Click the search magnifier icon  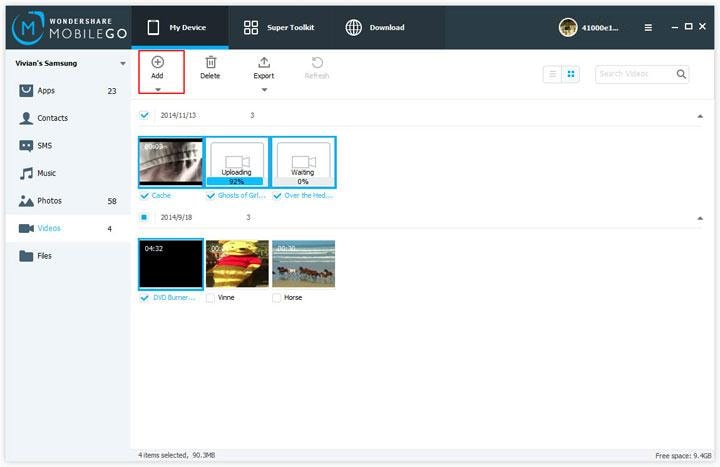point(681,74)
